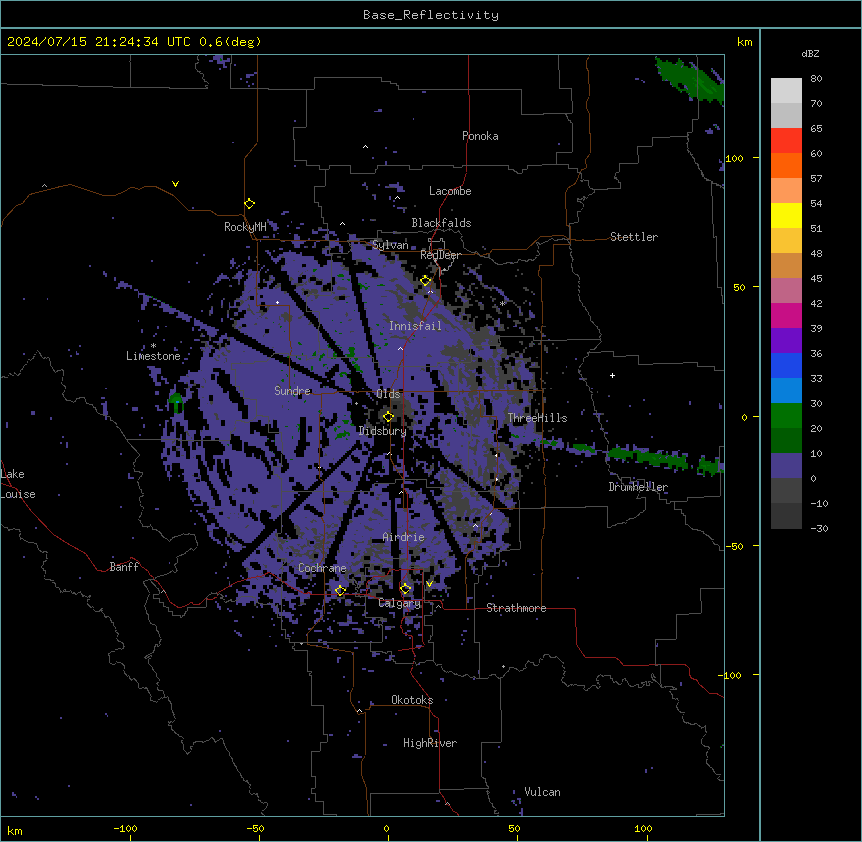Click the Limestone label
The height and width of the screenshot is (842, 862).
(x=153, y=356)
